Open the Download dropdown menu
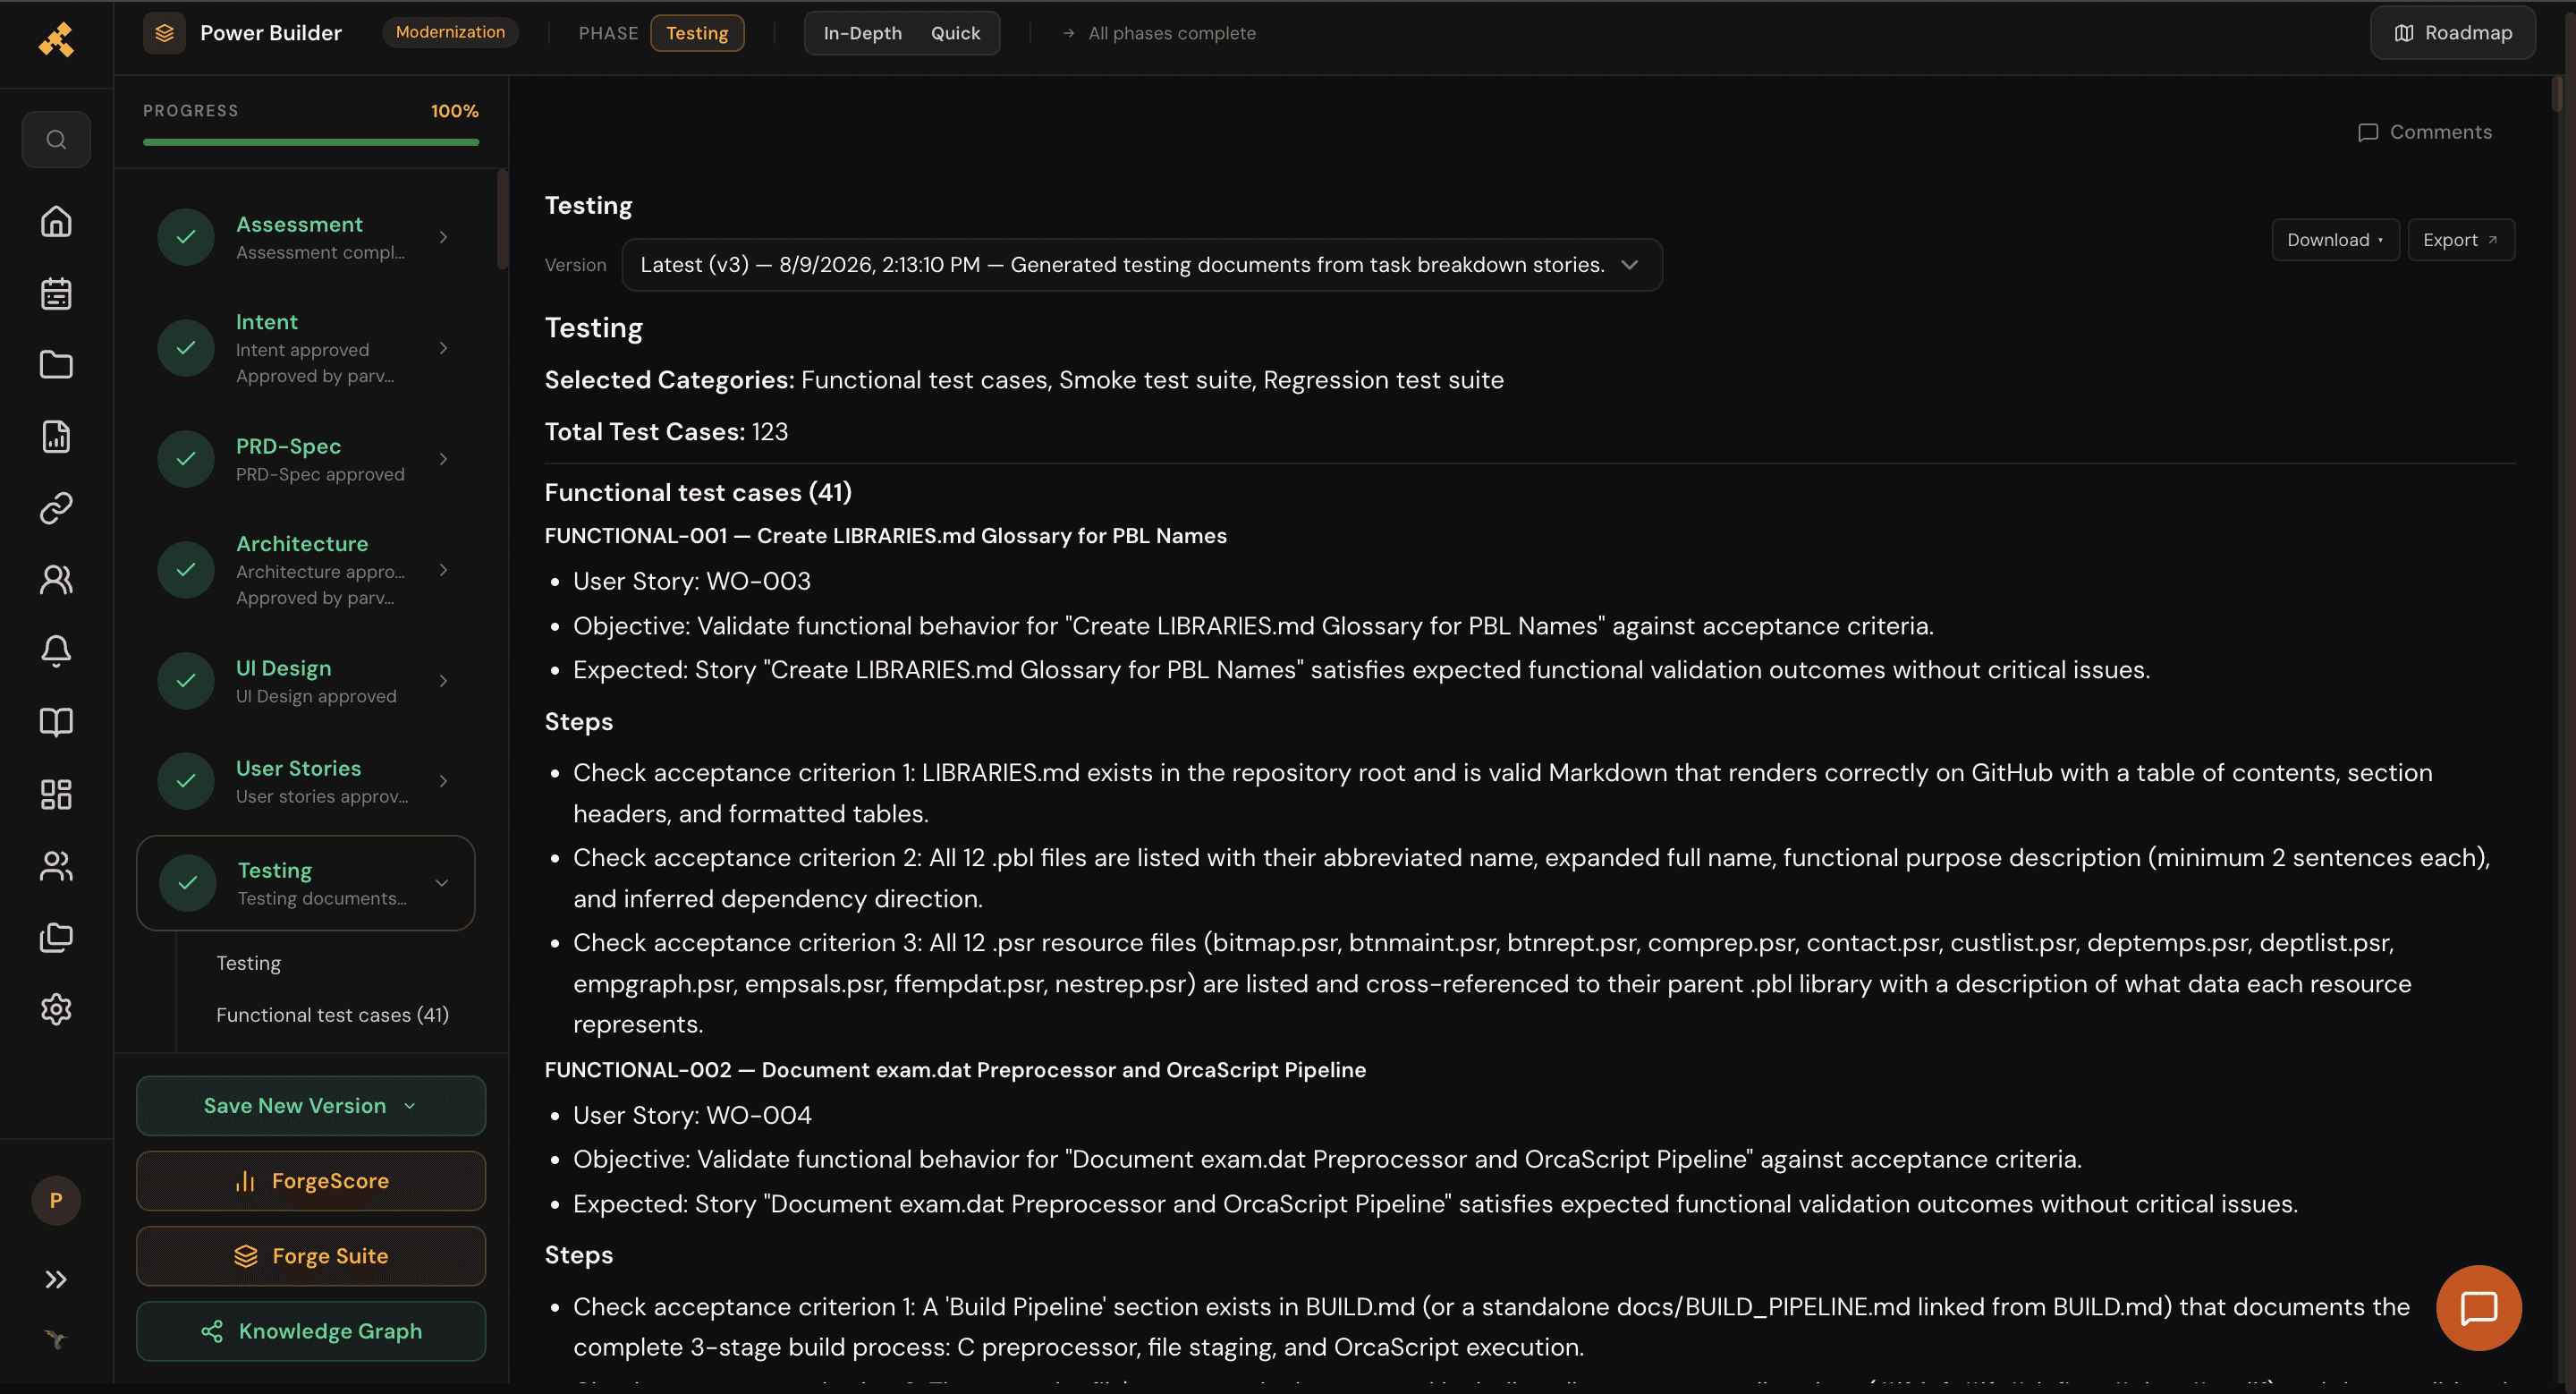Viewport: 2576px width, 1394px height. point(2335,240)
